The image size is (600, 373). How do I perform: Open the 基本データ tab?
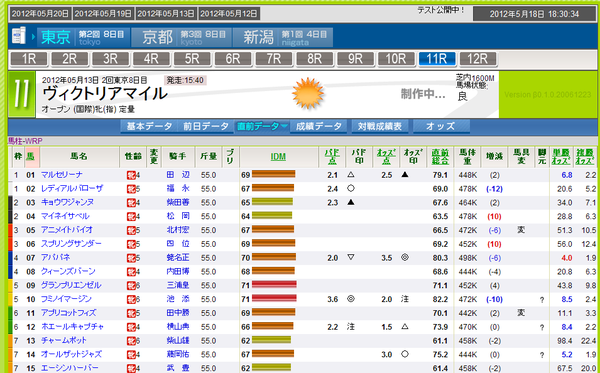[149, 126]
